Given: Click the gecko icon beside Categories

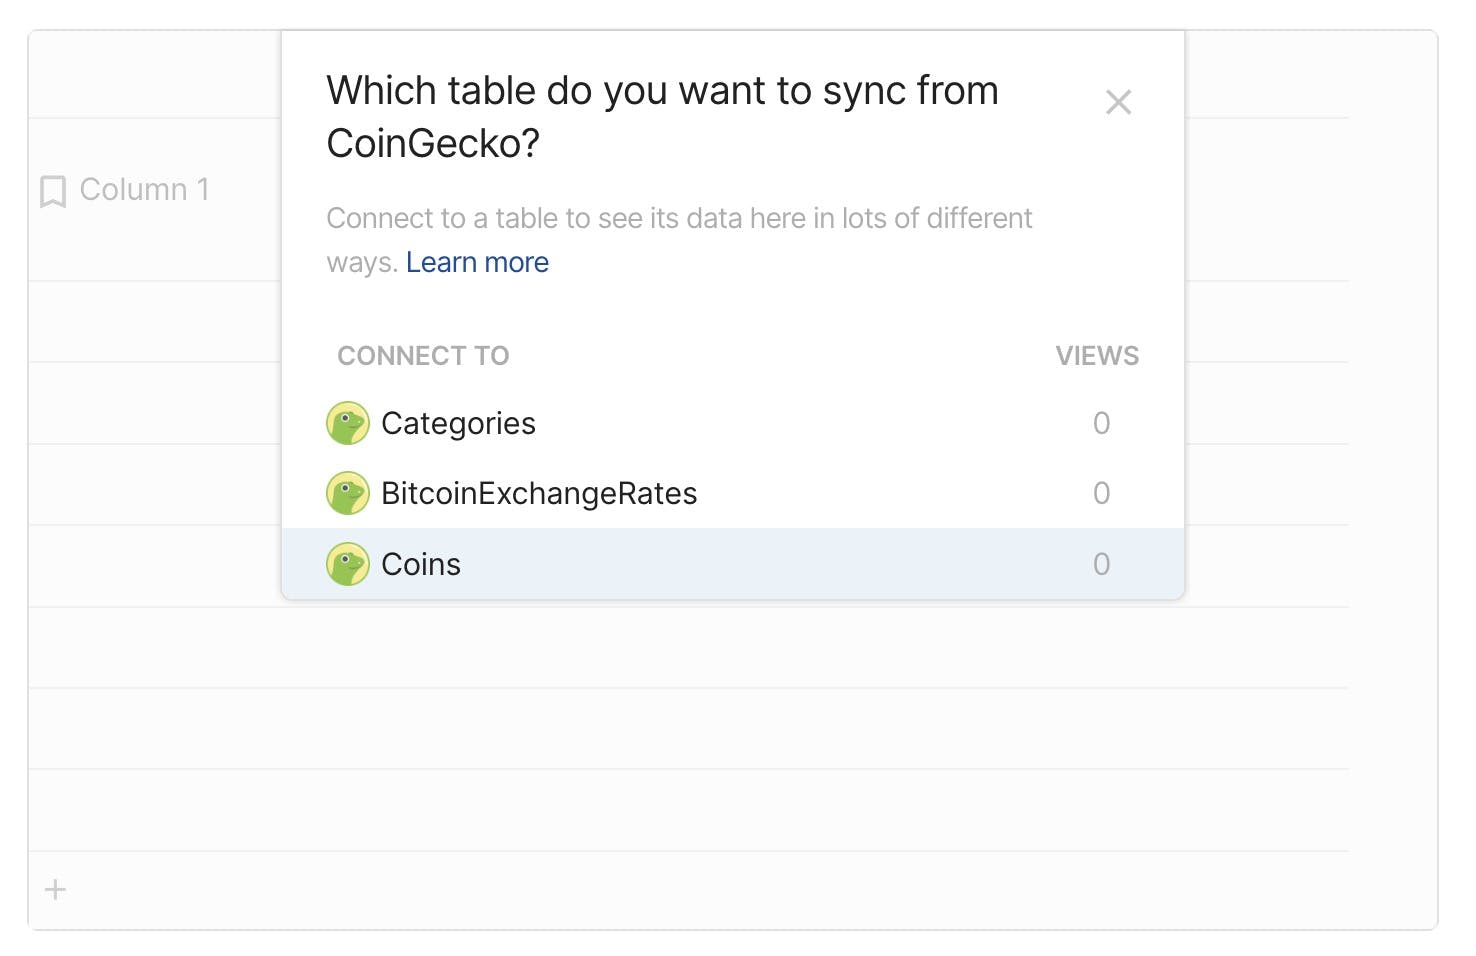Looking at the screenshot, I should 348,423.
